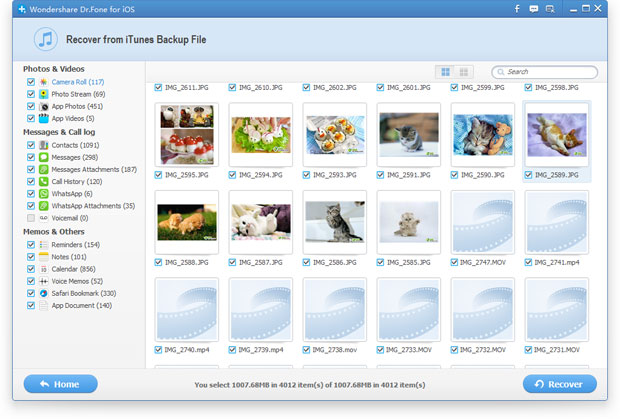Click the Voice Memos waveform icon

(43, 281)
